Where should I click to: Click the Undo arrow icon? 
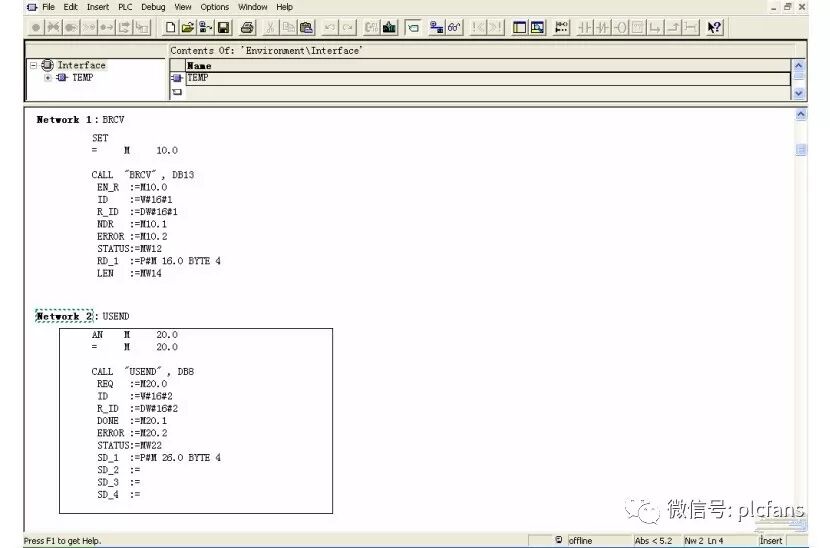pos(330,27)
